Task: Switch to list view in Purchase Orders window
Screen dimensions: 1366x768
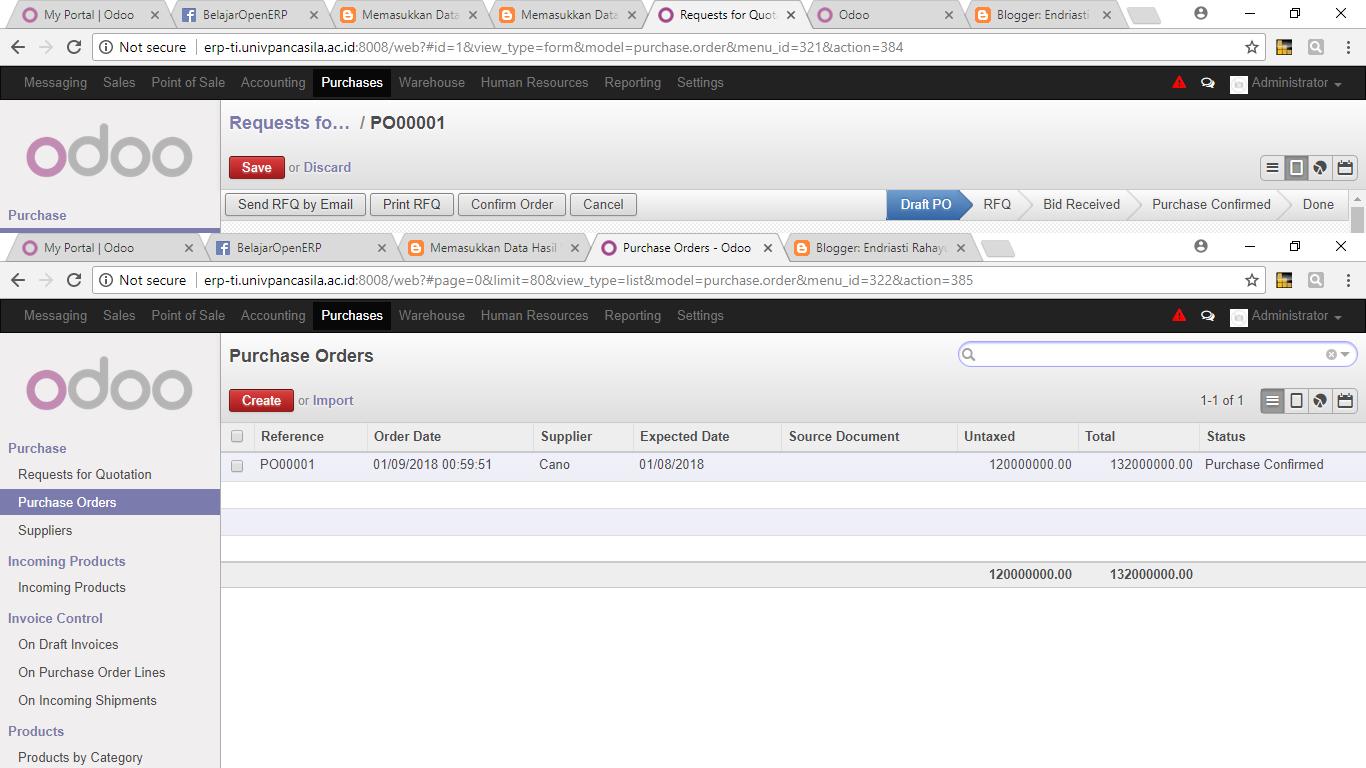Action: click(x=1273, y=401)
